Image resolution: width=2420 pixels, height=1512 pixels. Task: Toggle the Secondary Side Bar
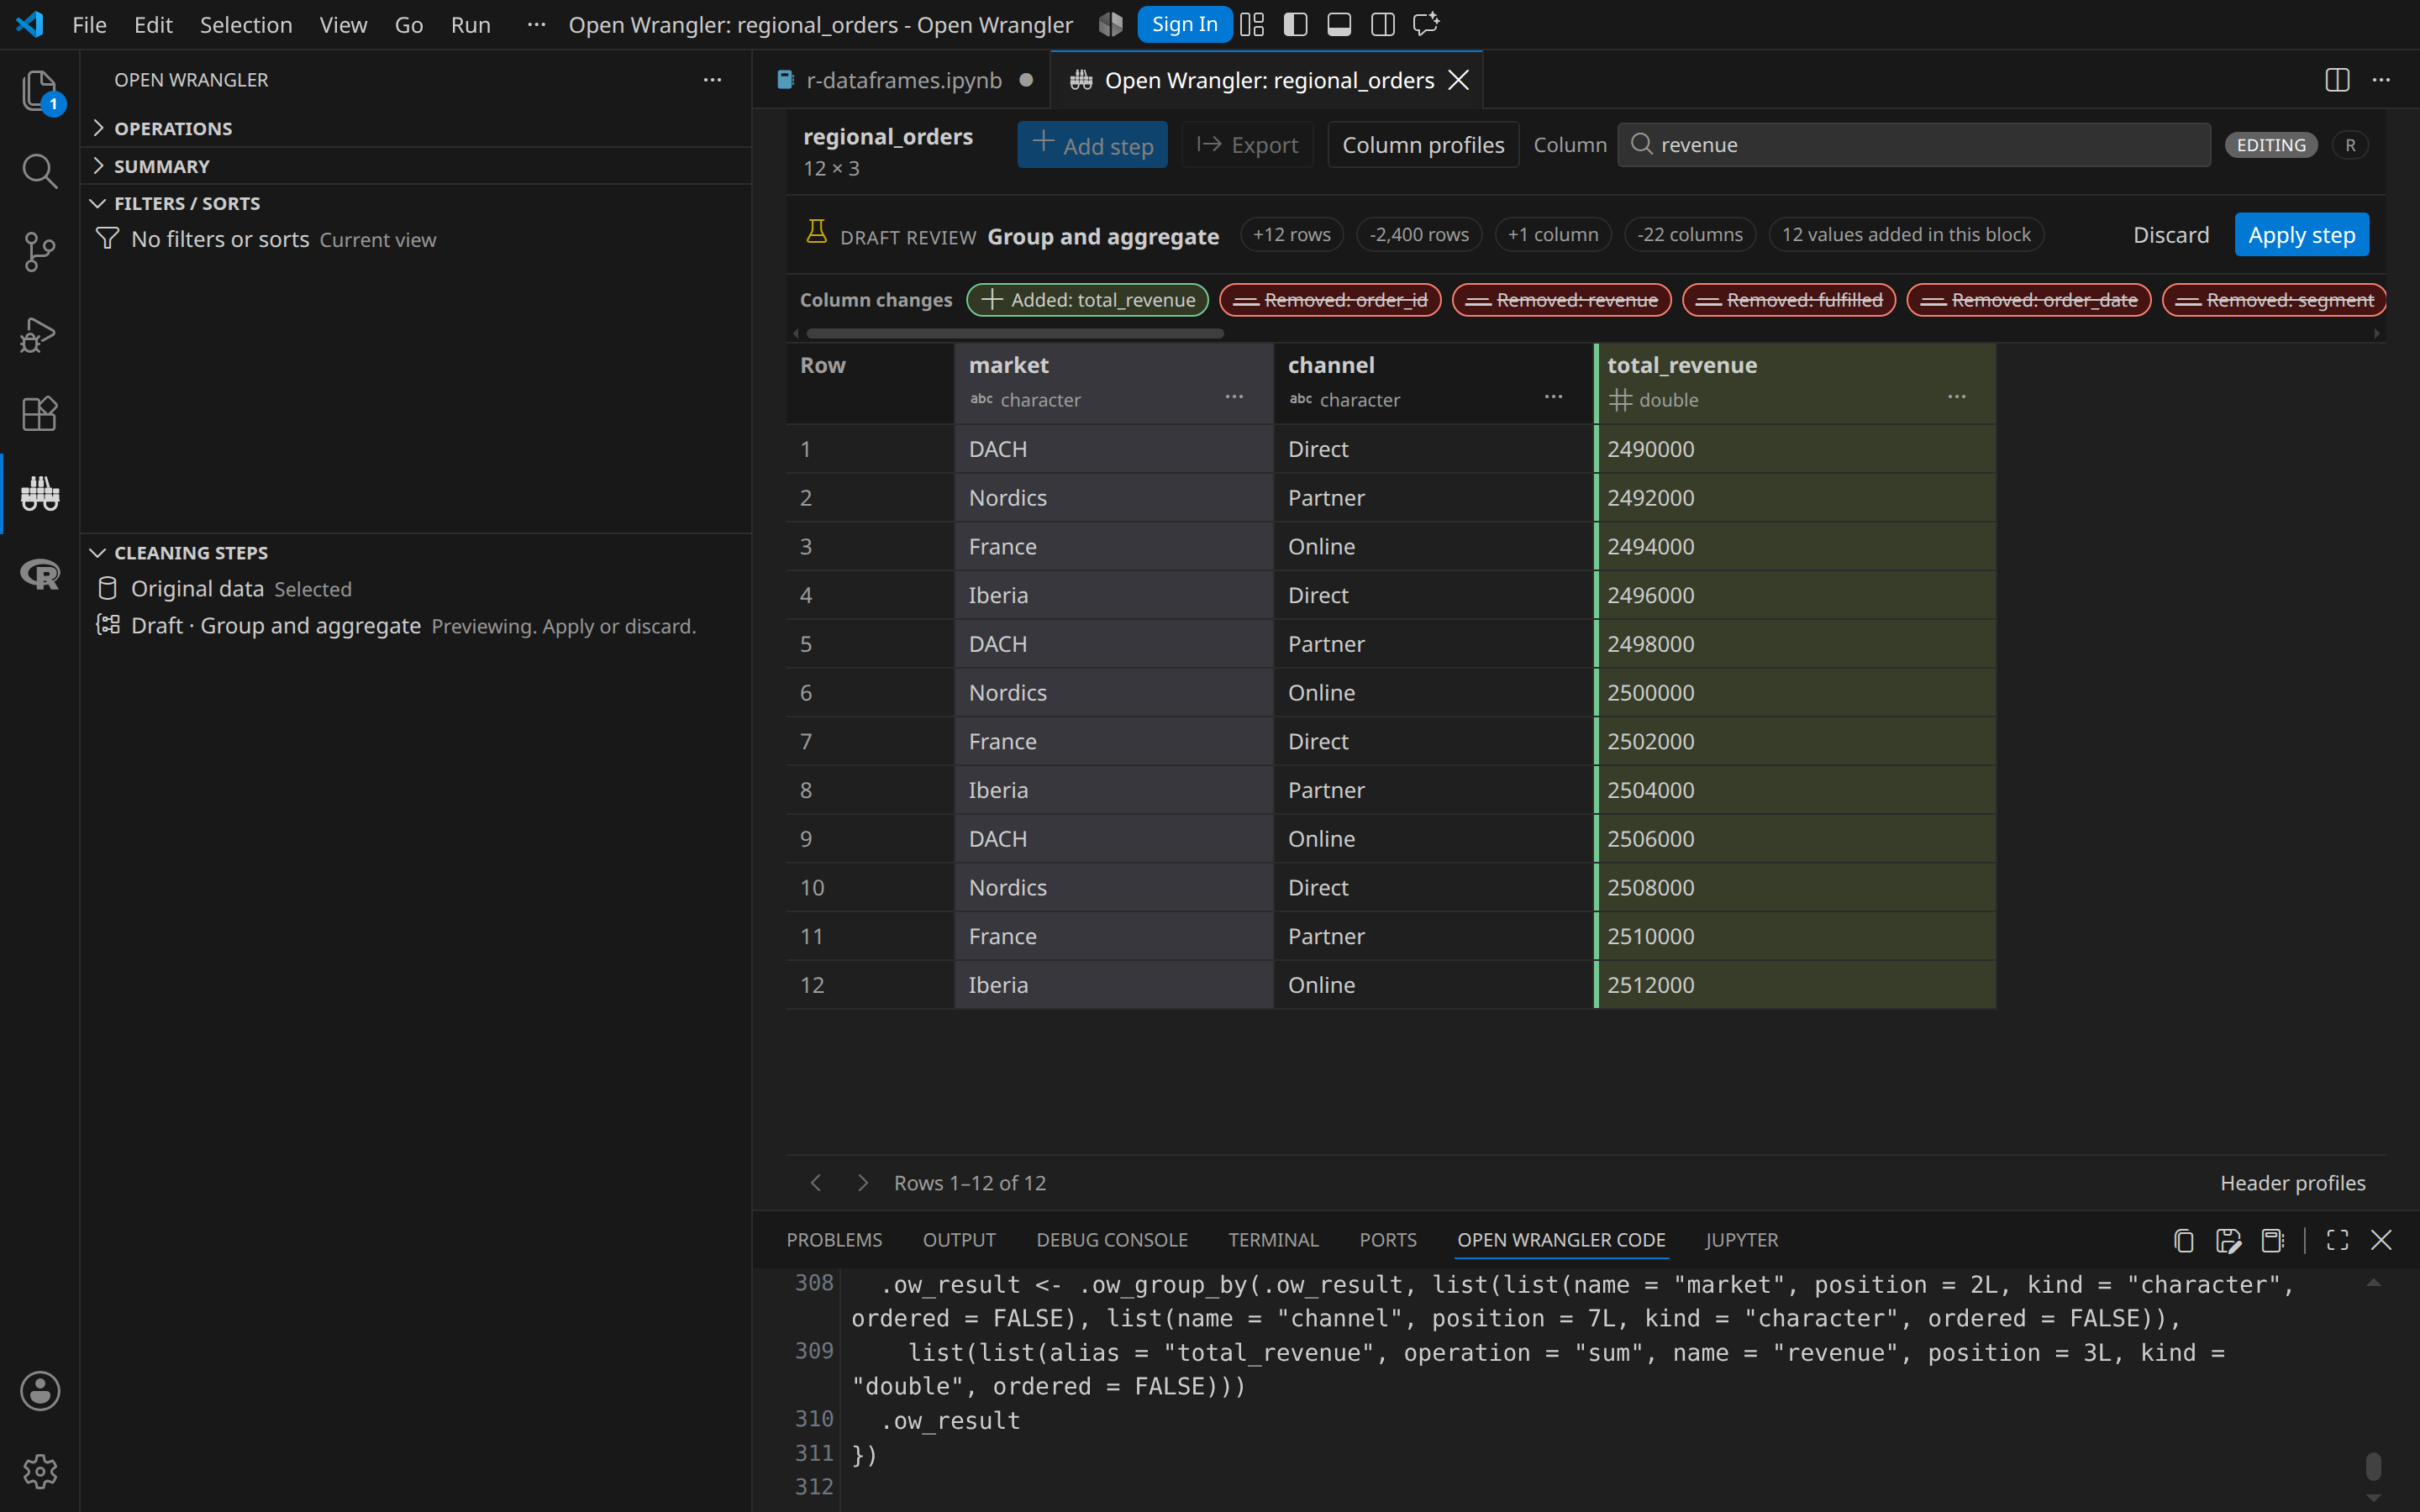[1383, 24]
